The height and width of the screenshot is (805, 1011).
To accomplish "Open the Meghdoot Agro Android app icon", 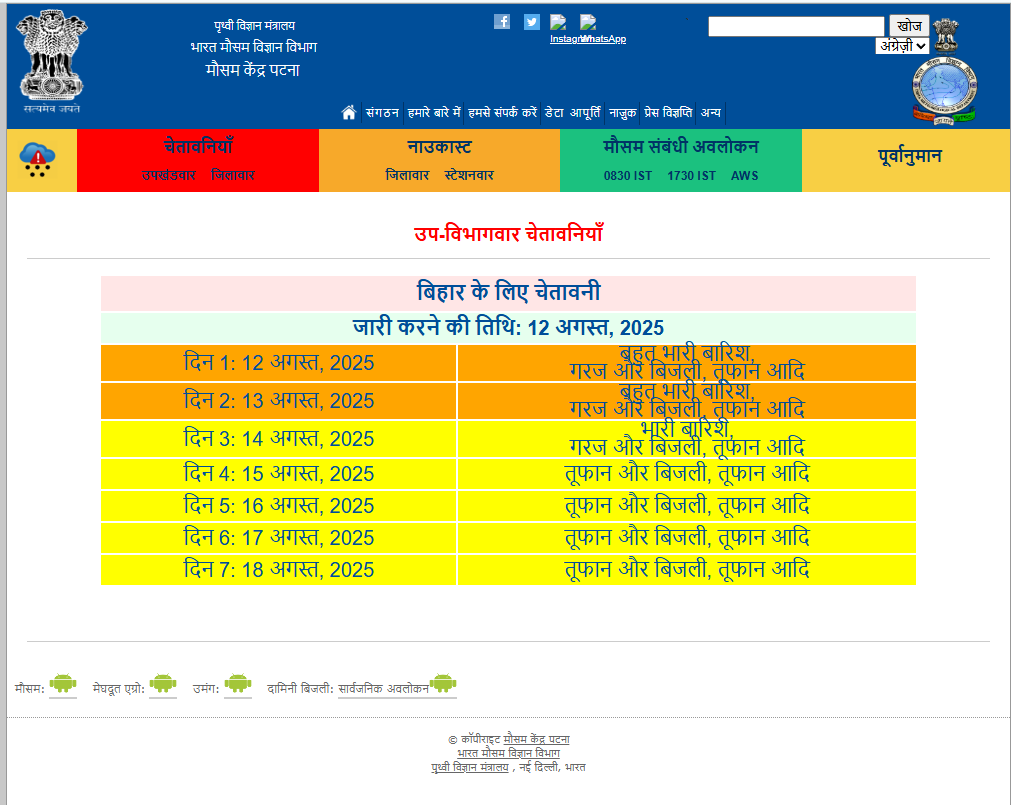I will 163,685.
